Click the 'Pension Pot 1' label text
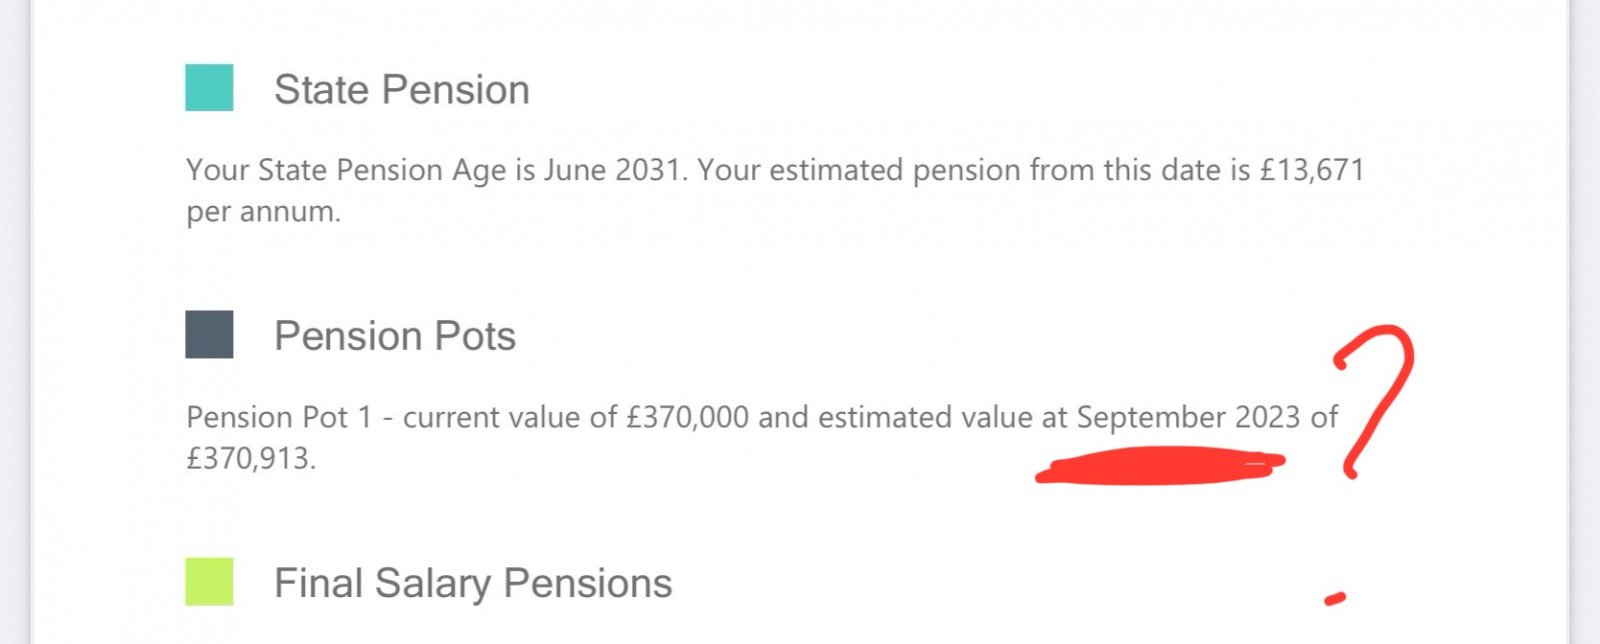This screenshot has height=644, width=1600. (279, 417)
